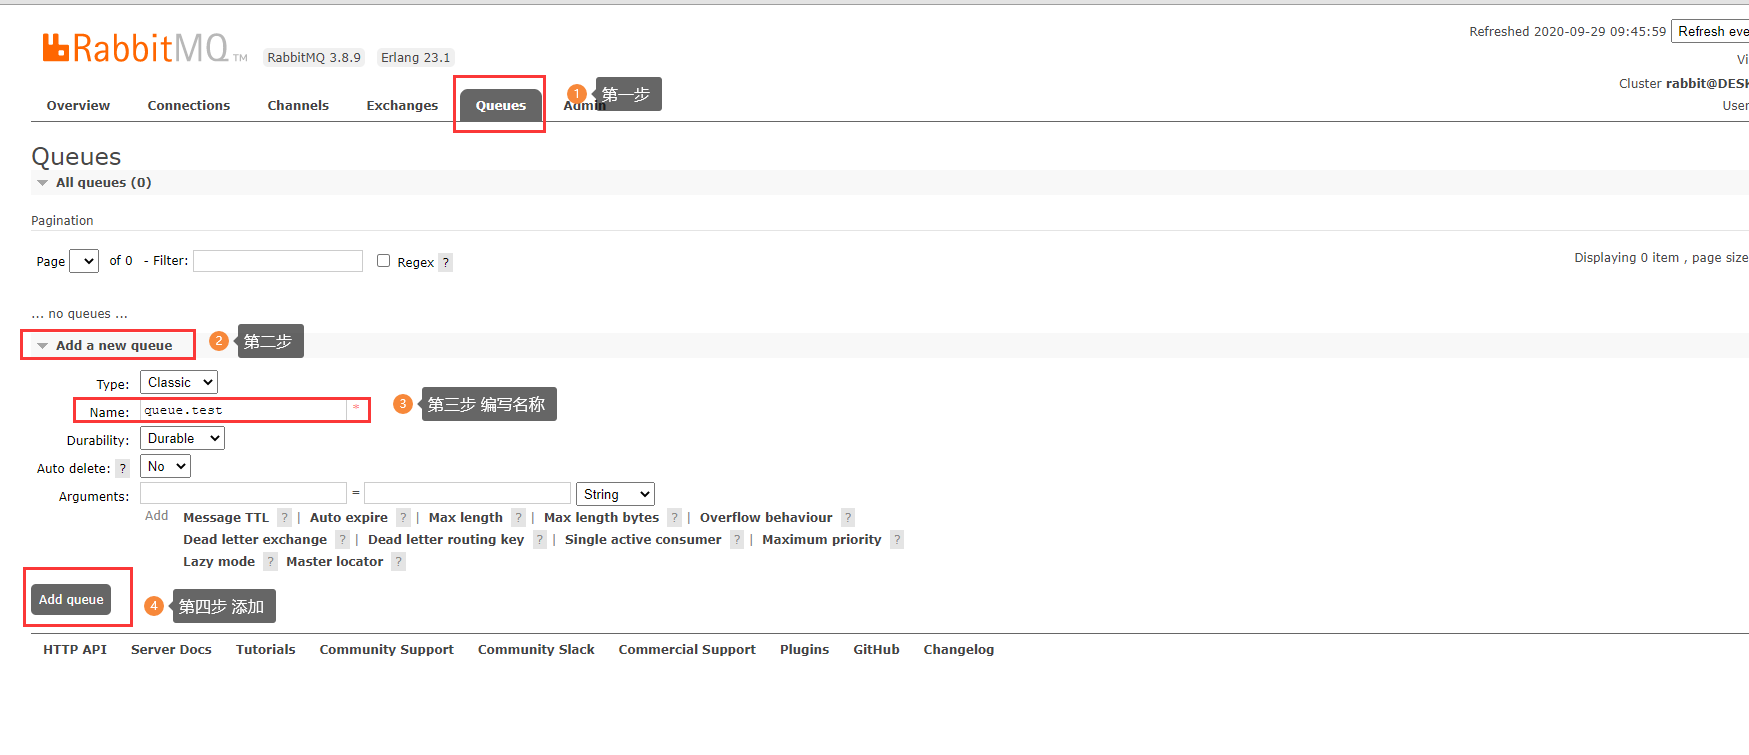Open the Plugins footer link
1749x755 pixels.
(804, 649)
